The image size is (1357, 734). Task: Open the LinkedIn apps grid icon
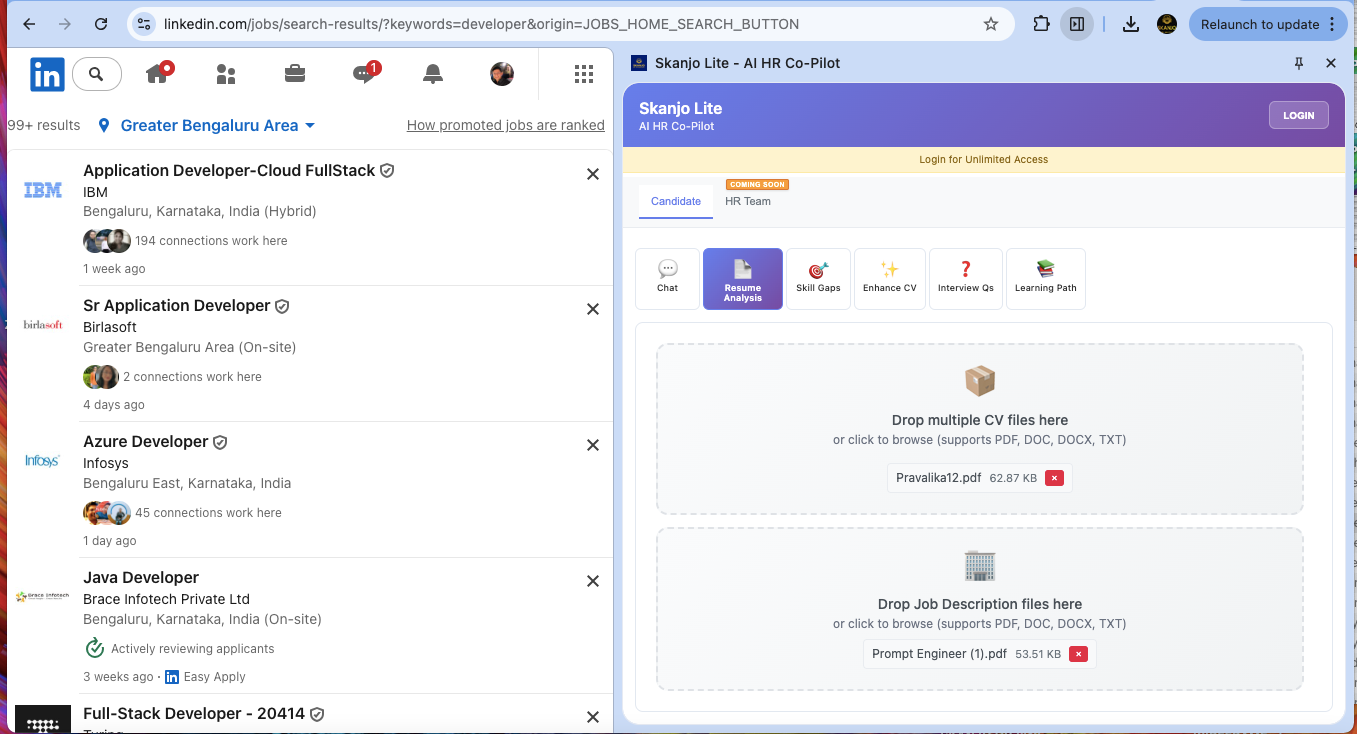(584, 74)
